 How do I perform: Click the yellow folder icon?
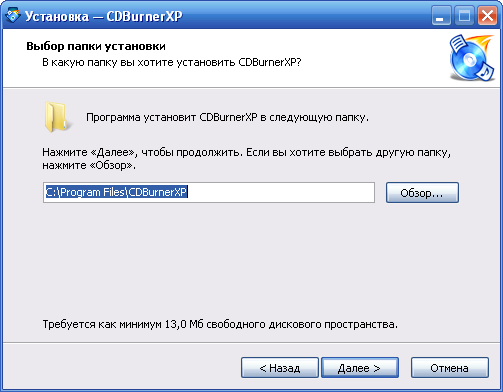click(57, 117)
